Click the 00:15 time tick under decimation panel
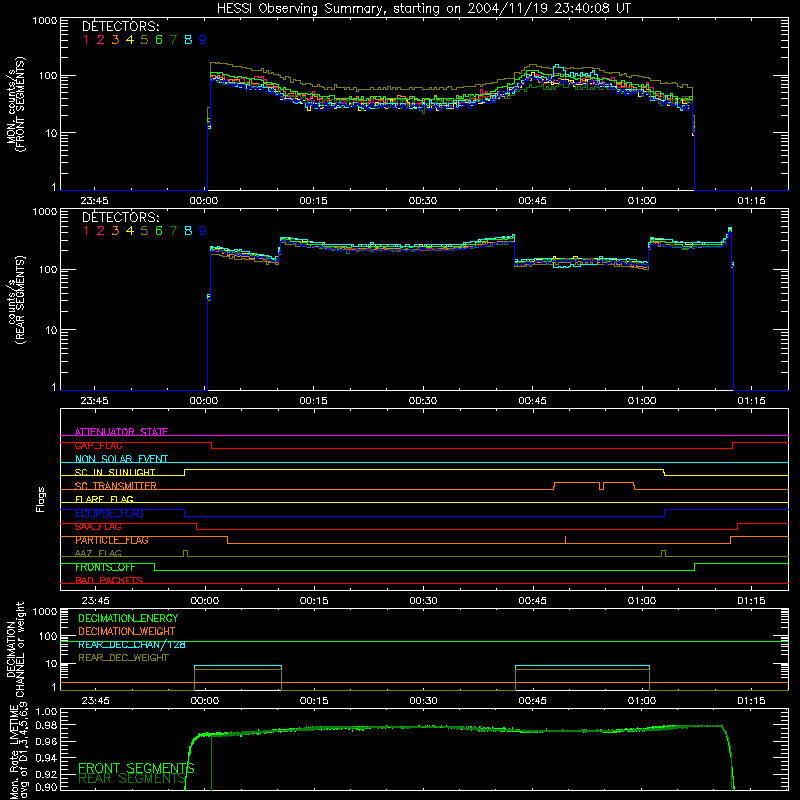This screenshot has height=800, width=800. pyautogui.click(x=314, y=701)
